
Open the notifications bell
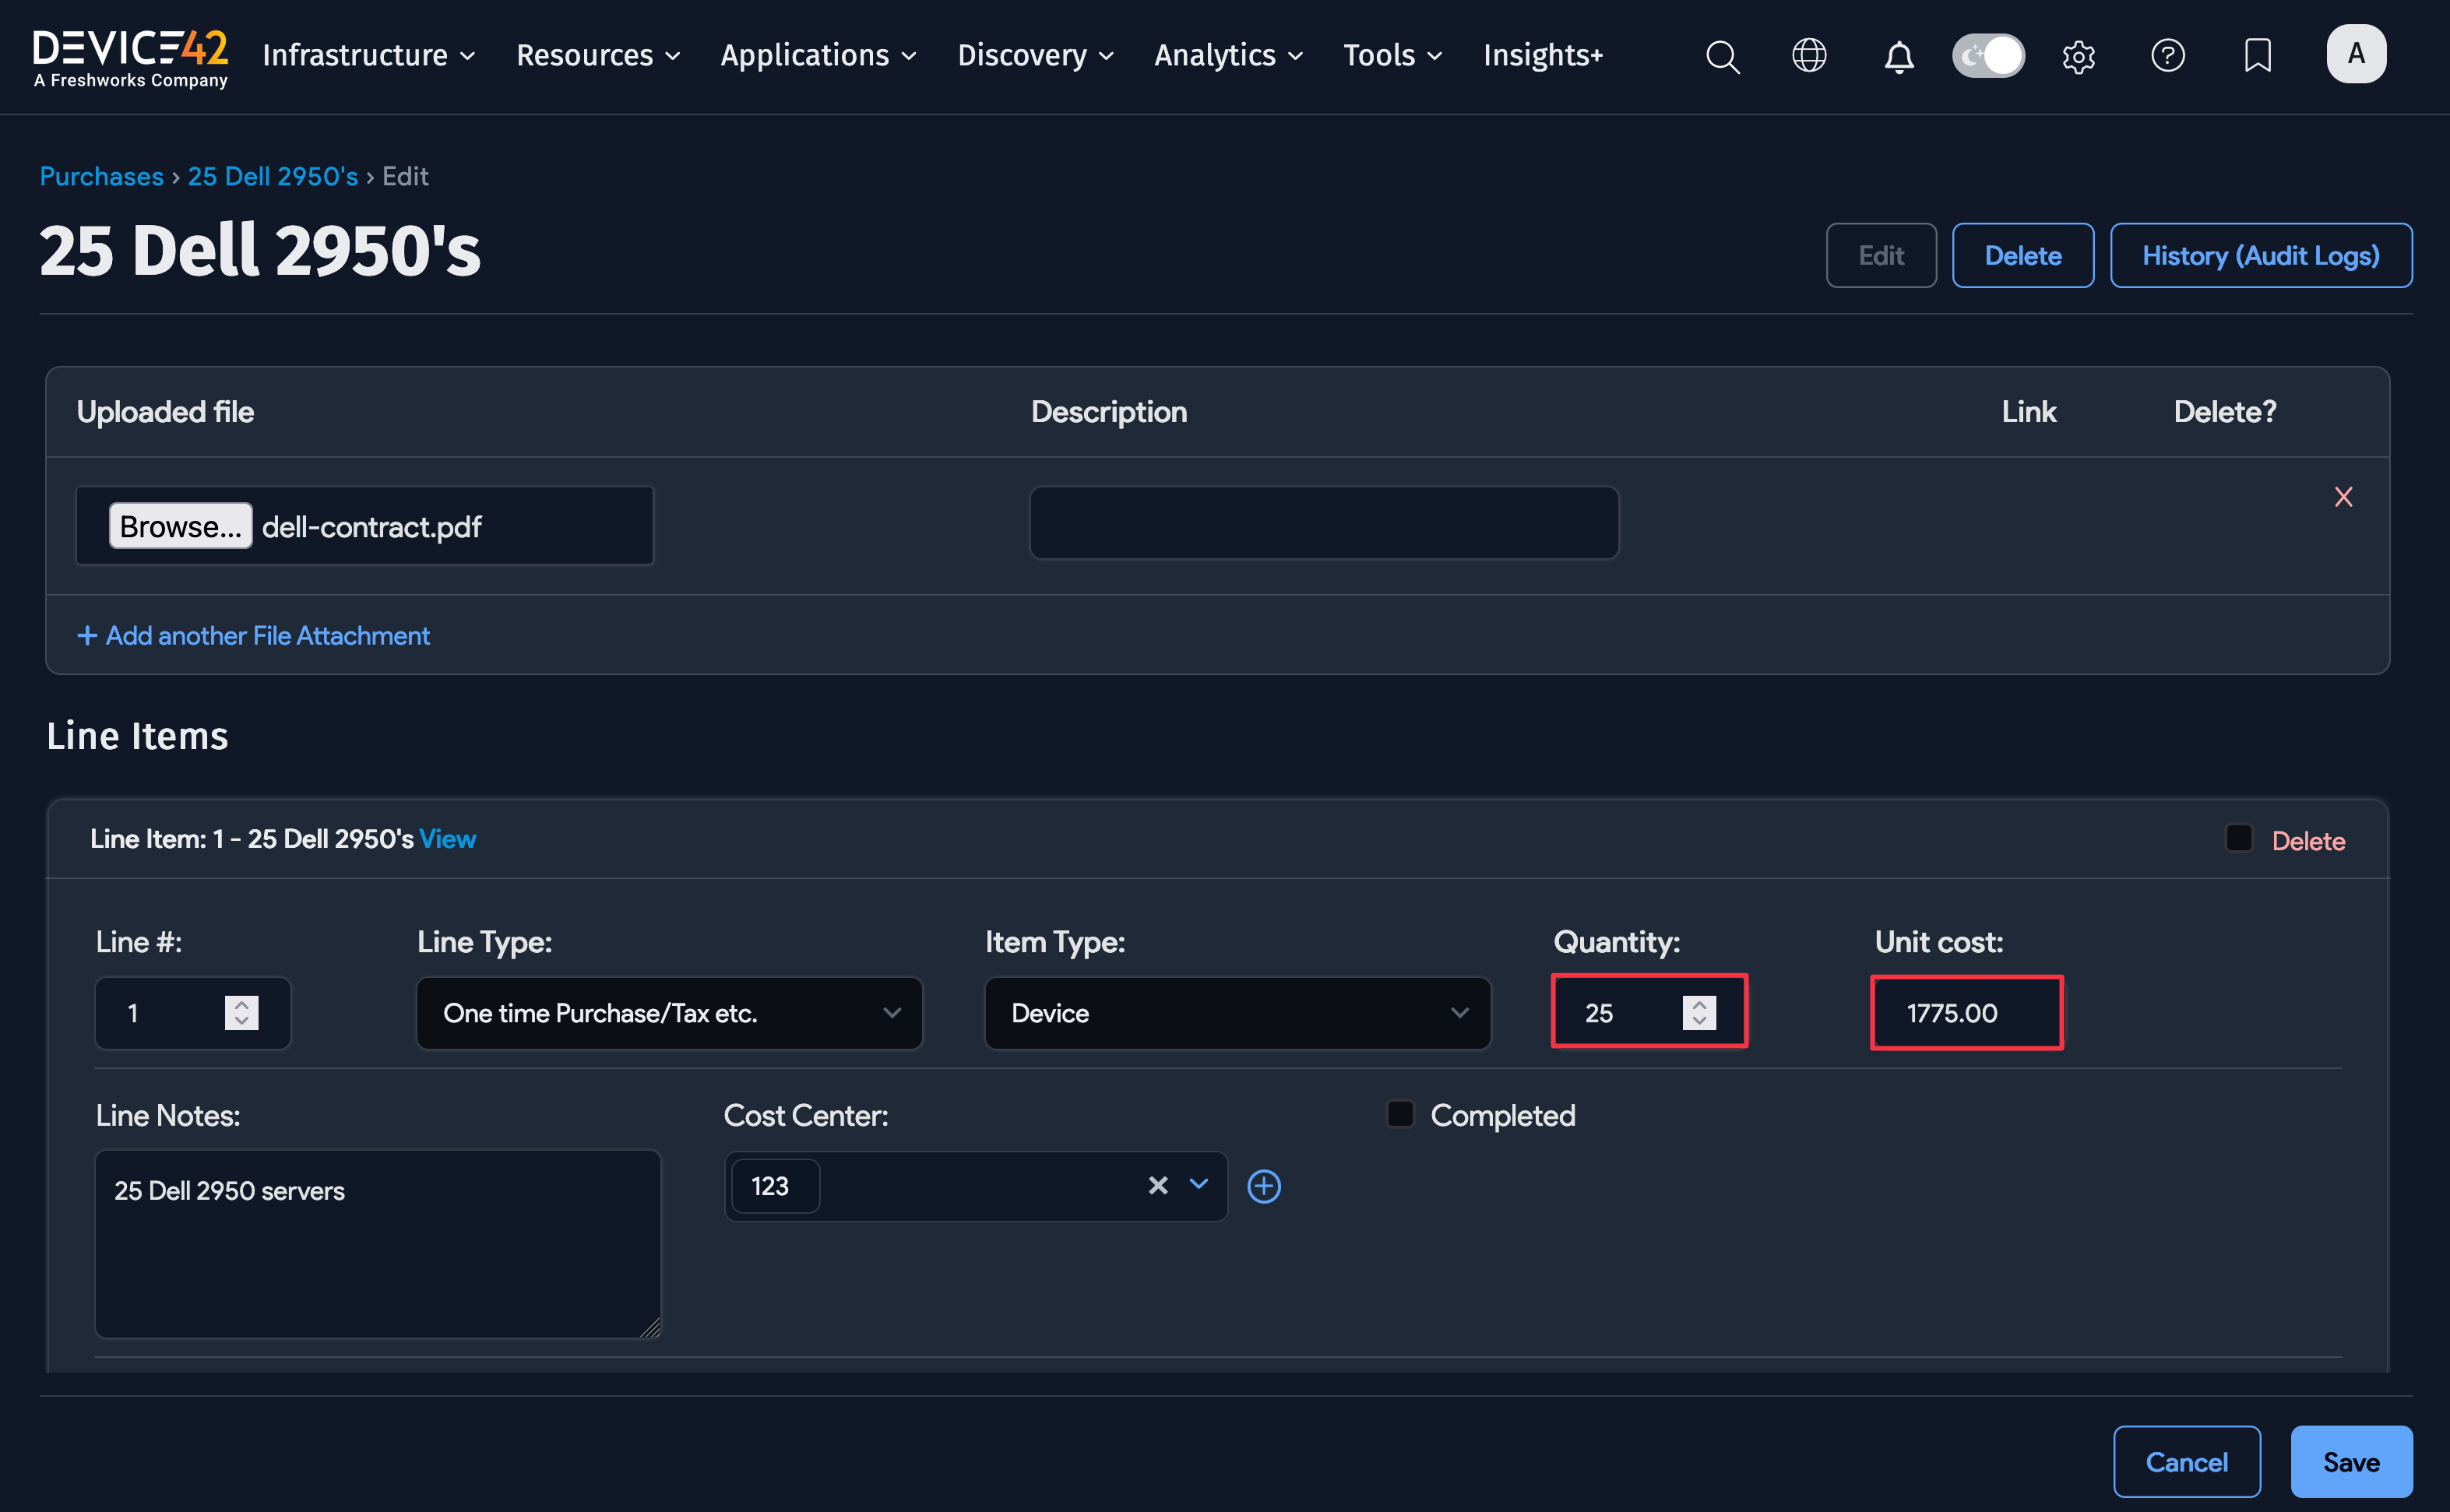click(x=1898, y=56)
